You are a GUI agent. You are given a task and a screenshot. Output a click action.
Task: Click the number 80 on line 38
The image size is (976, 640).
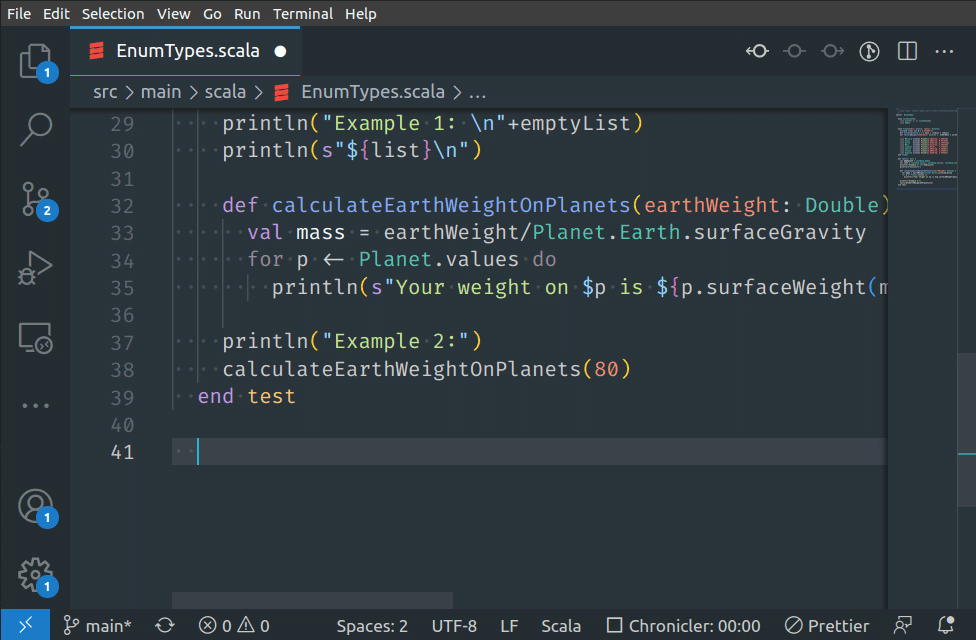[x=606, y=370]
